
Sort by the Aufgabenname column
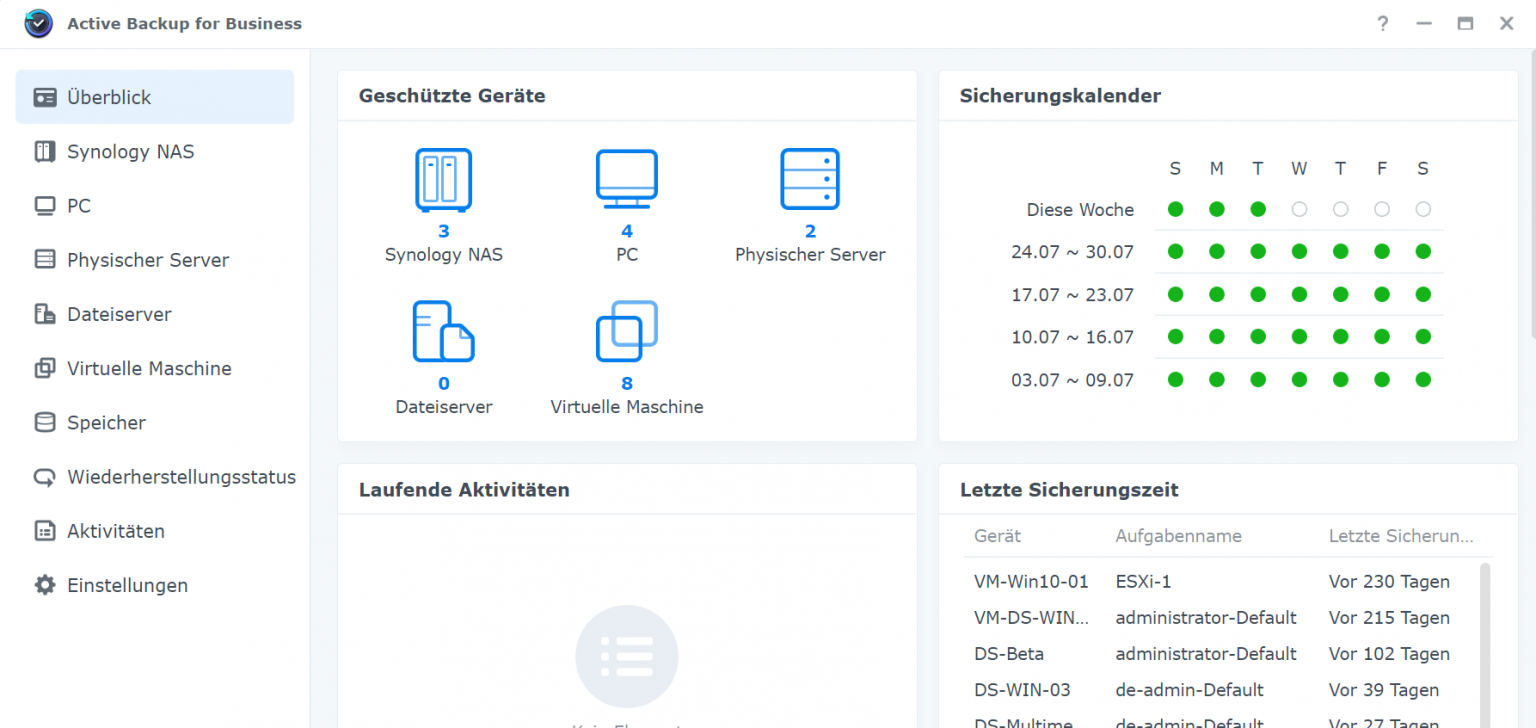click(1178, 536)
